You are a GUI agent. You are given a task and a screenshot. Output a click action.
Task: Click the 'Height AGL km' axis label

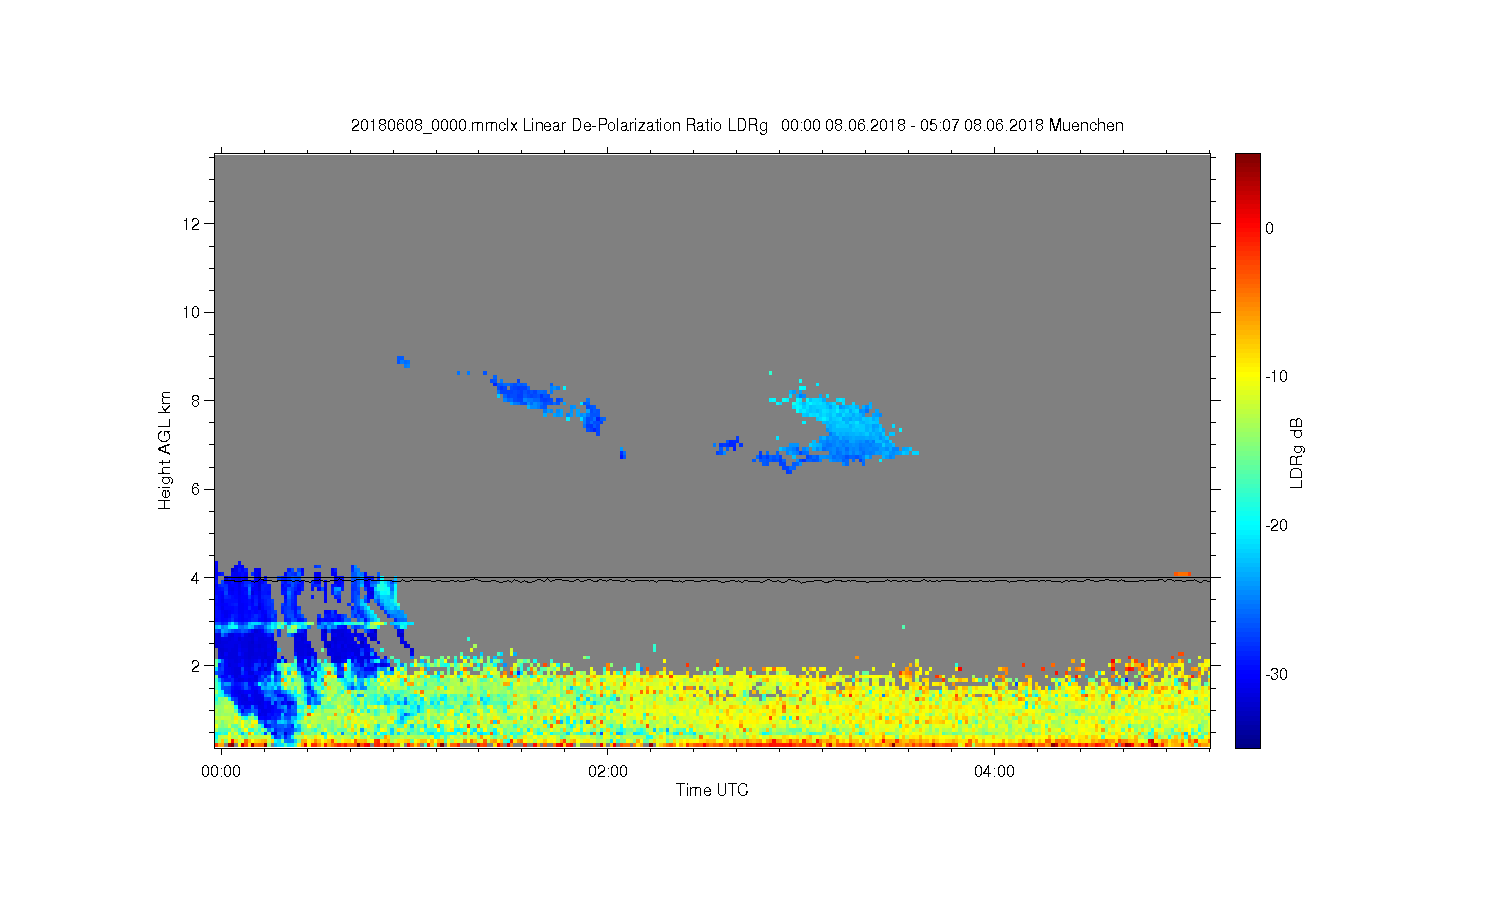[165, 450]
